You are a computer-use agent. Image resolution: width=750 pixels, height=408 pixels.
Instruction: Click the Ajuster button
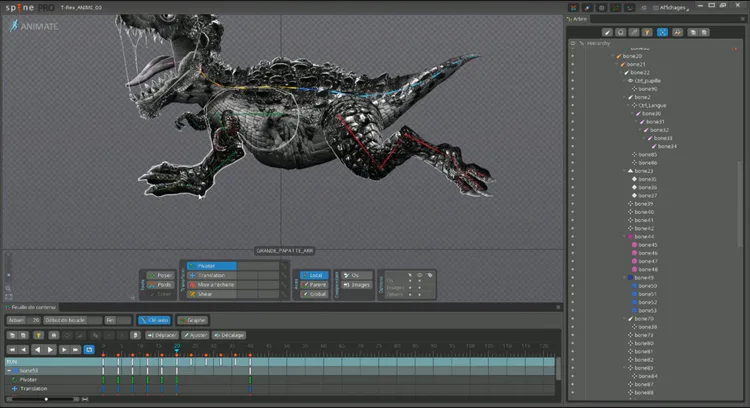(195, 335)
